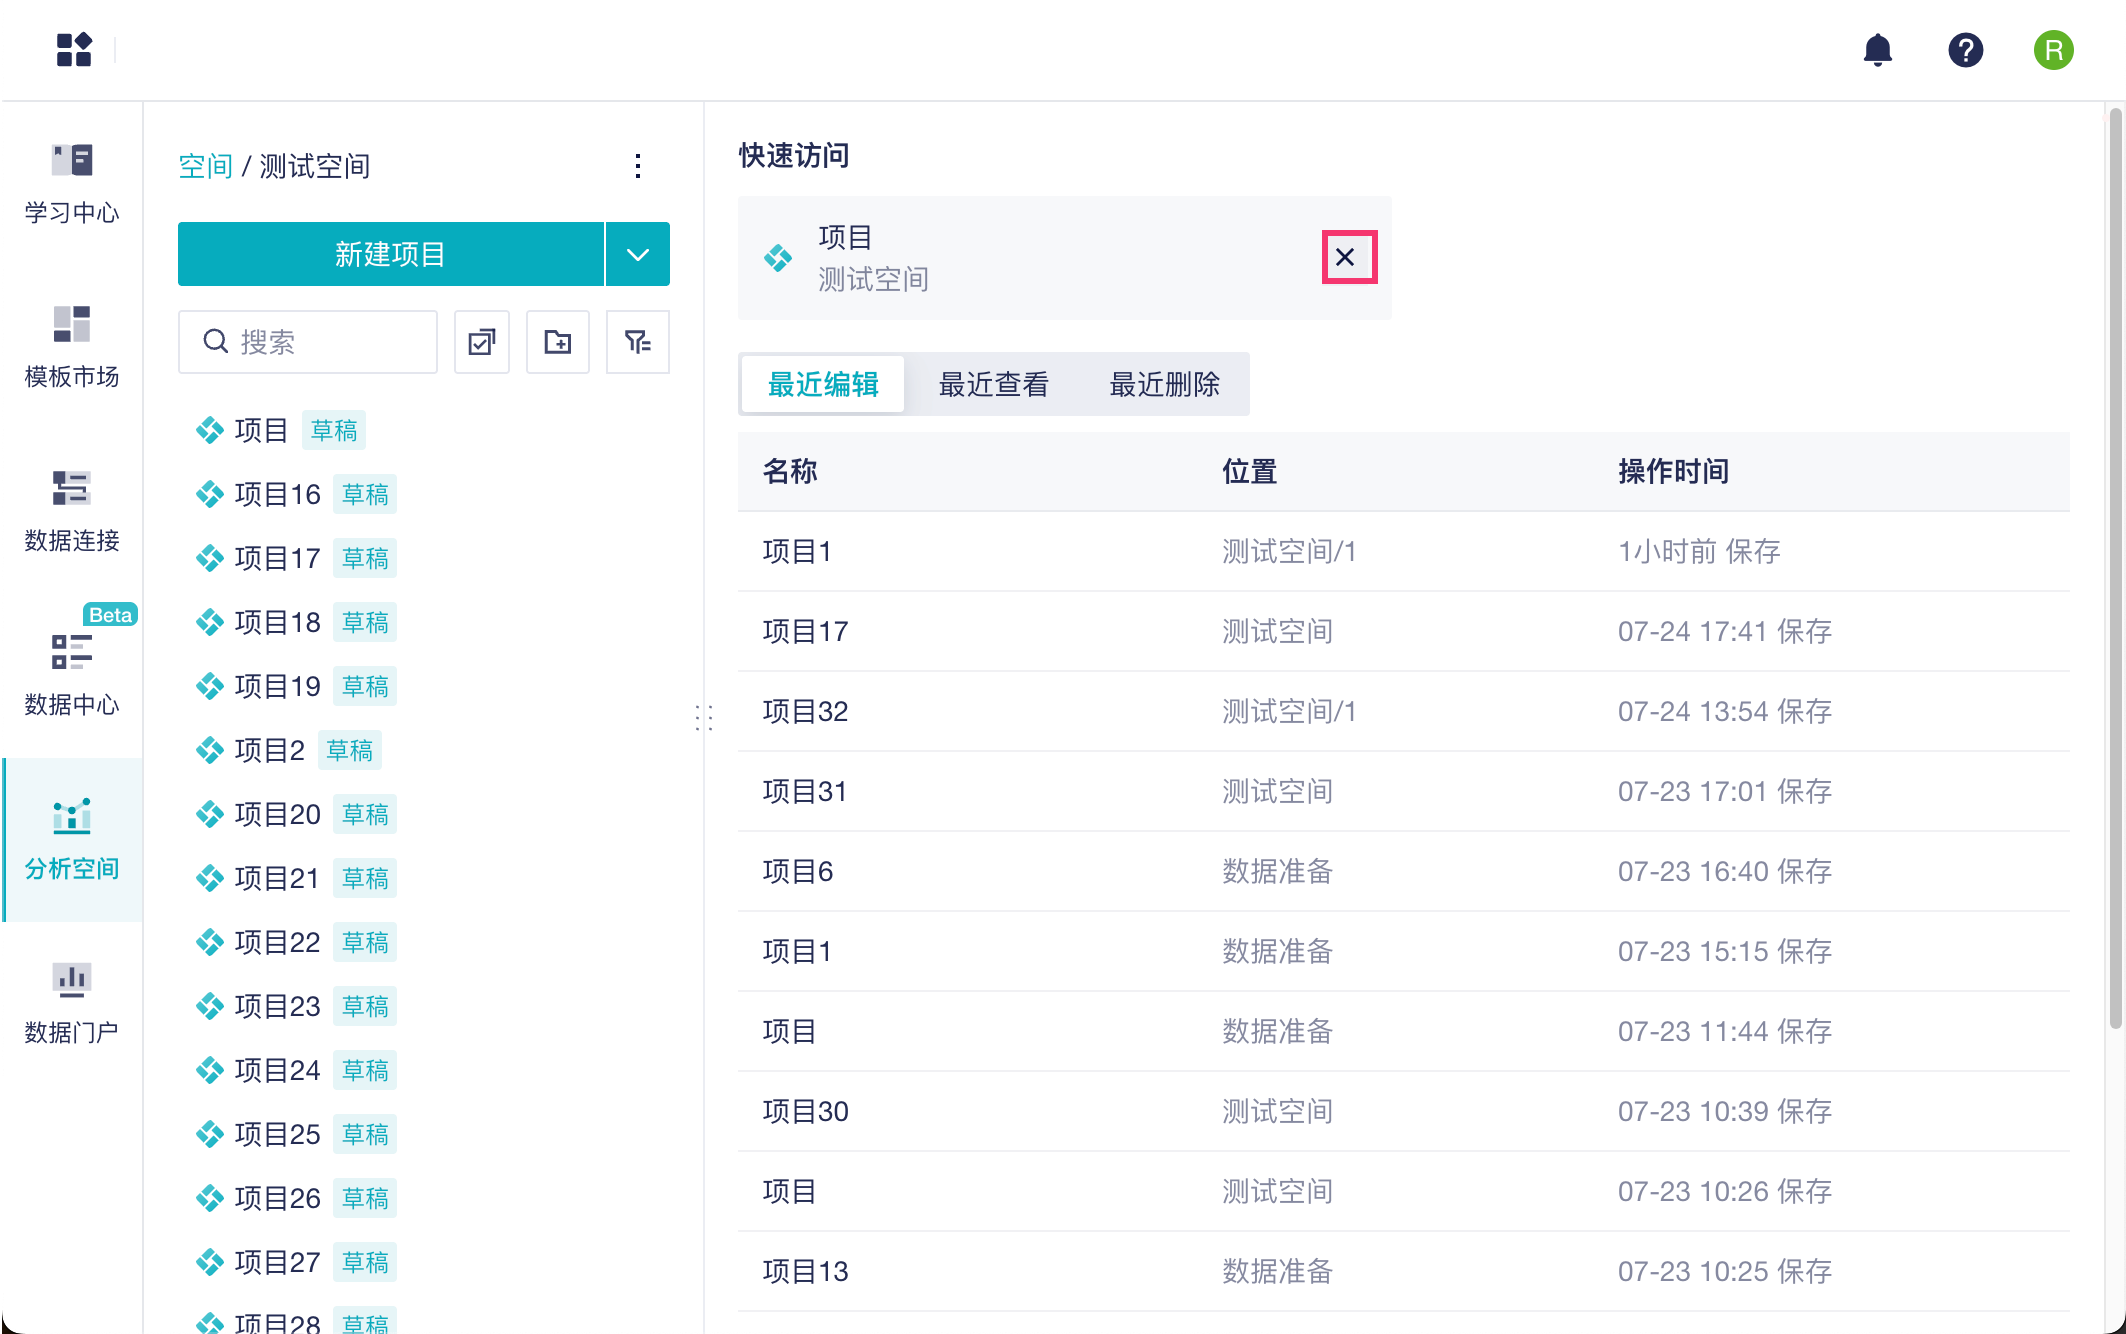Open 数据门户 sidebar section

[72, 1003]
